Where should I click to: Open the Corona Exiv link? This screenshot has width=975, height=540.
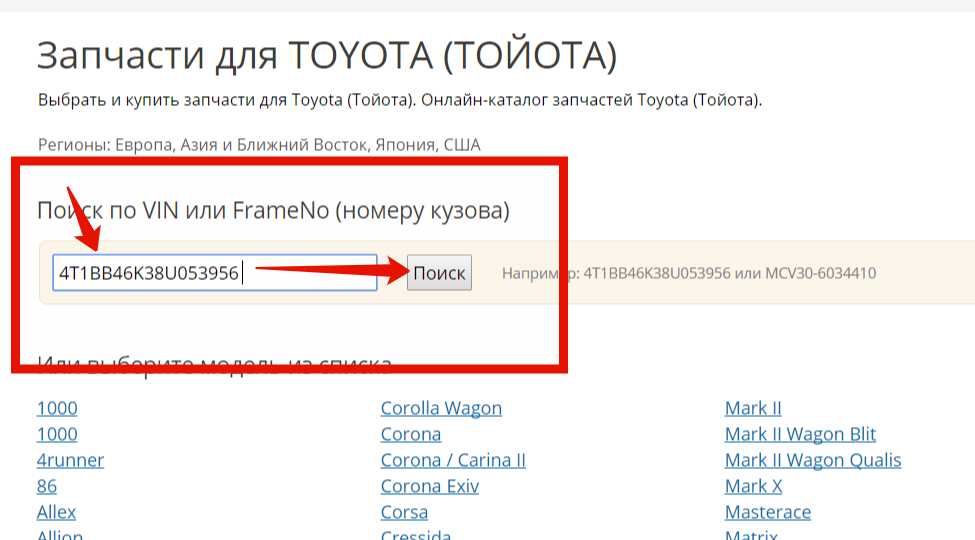pos(429,486)
